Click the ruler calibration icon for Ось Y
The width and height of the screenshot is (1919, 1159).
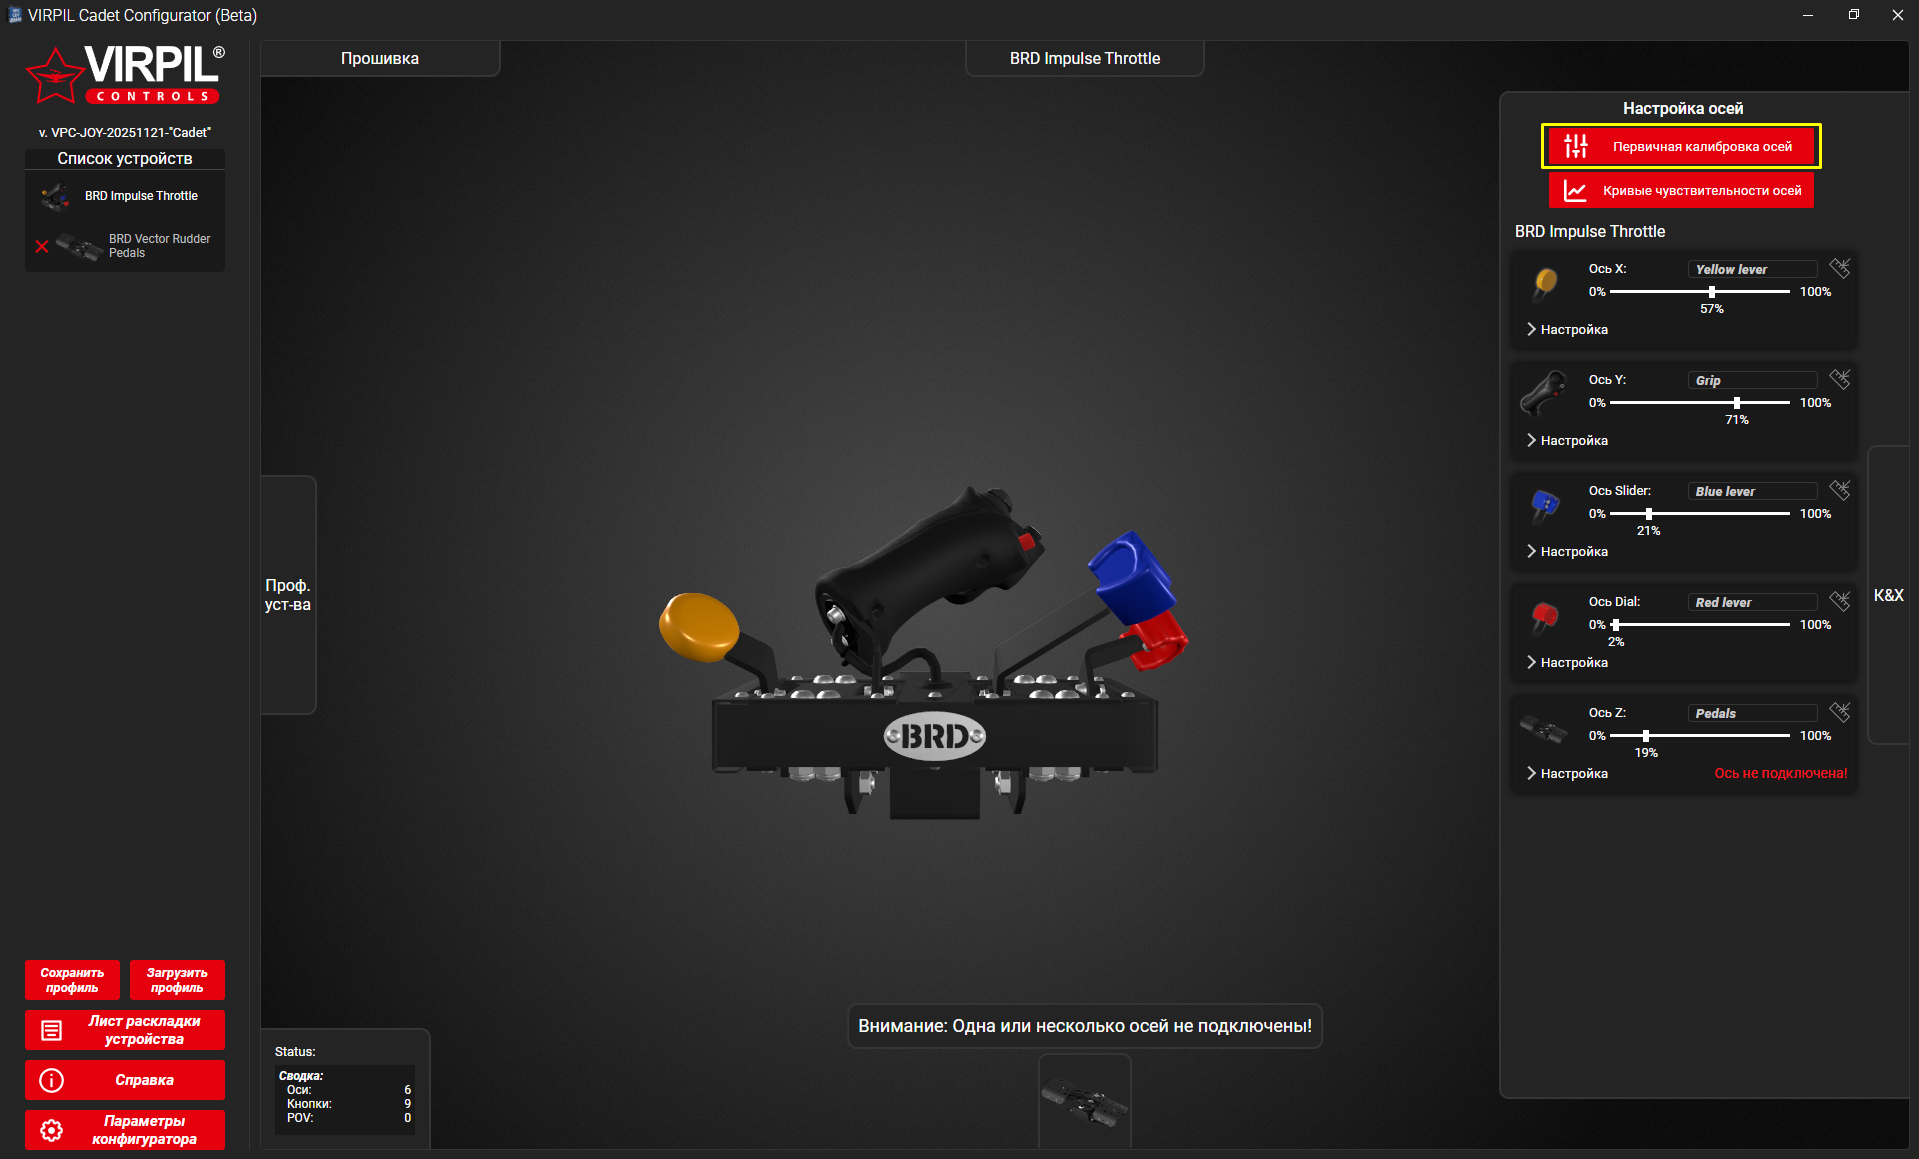point(1839,379)
